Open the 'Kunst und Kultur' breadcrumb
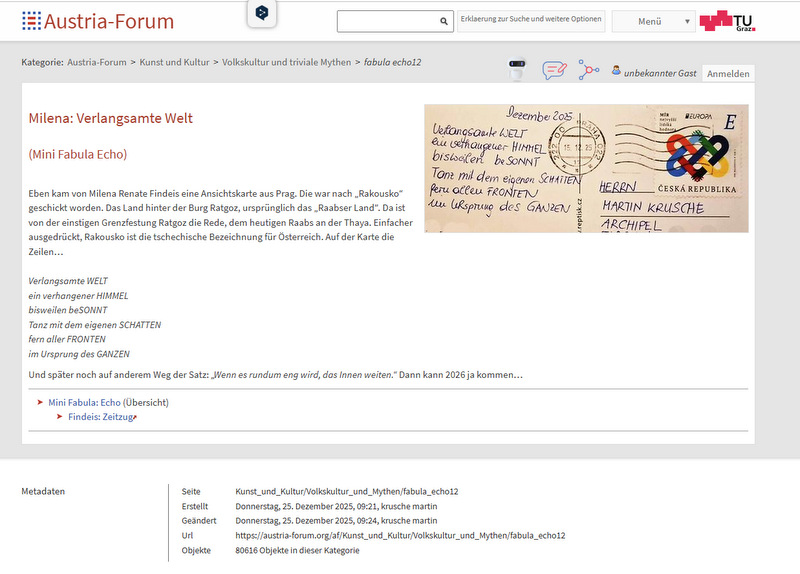Image resolution: width=800 pixels, height=574 pixels. click(x=175, y=62)
